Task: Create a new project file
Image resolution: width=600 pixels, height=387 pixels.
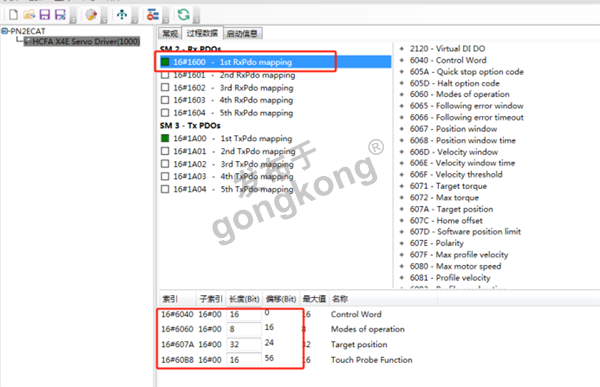Action: click(13, 15)
